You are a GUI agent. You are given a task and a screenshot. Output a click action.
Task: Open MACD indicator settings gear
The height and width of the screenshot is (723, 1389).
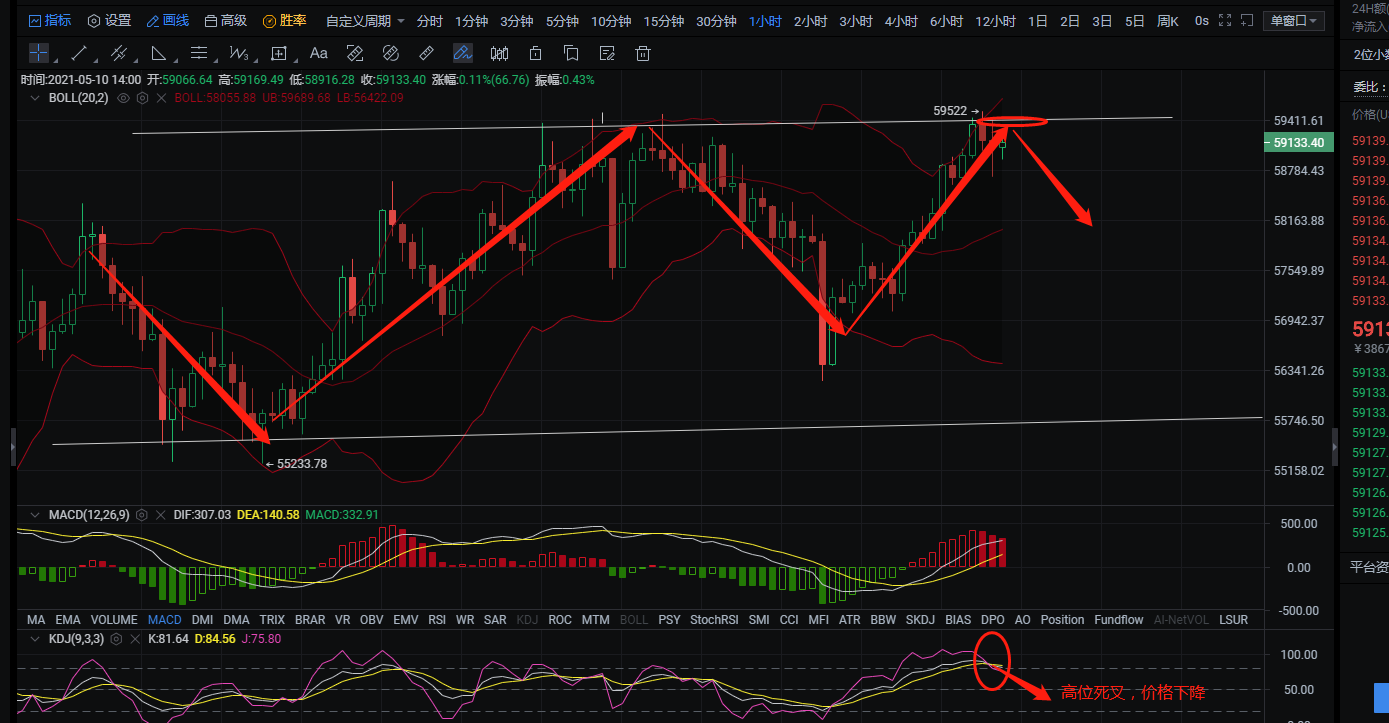[x=142, y=515]
